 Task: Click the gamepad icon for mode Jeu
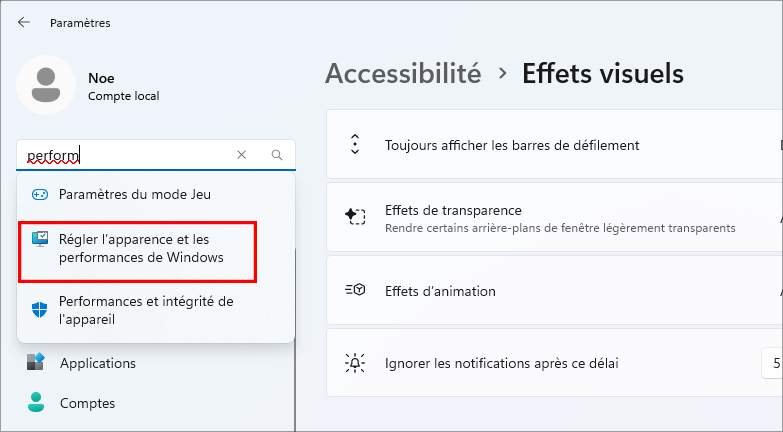coord(40,194)
